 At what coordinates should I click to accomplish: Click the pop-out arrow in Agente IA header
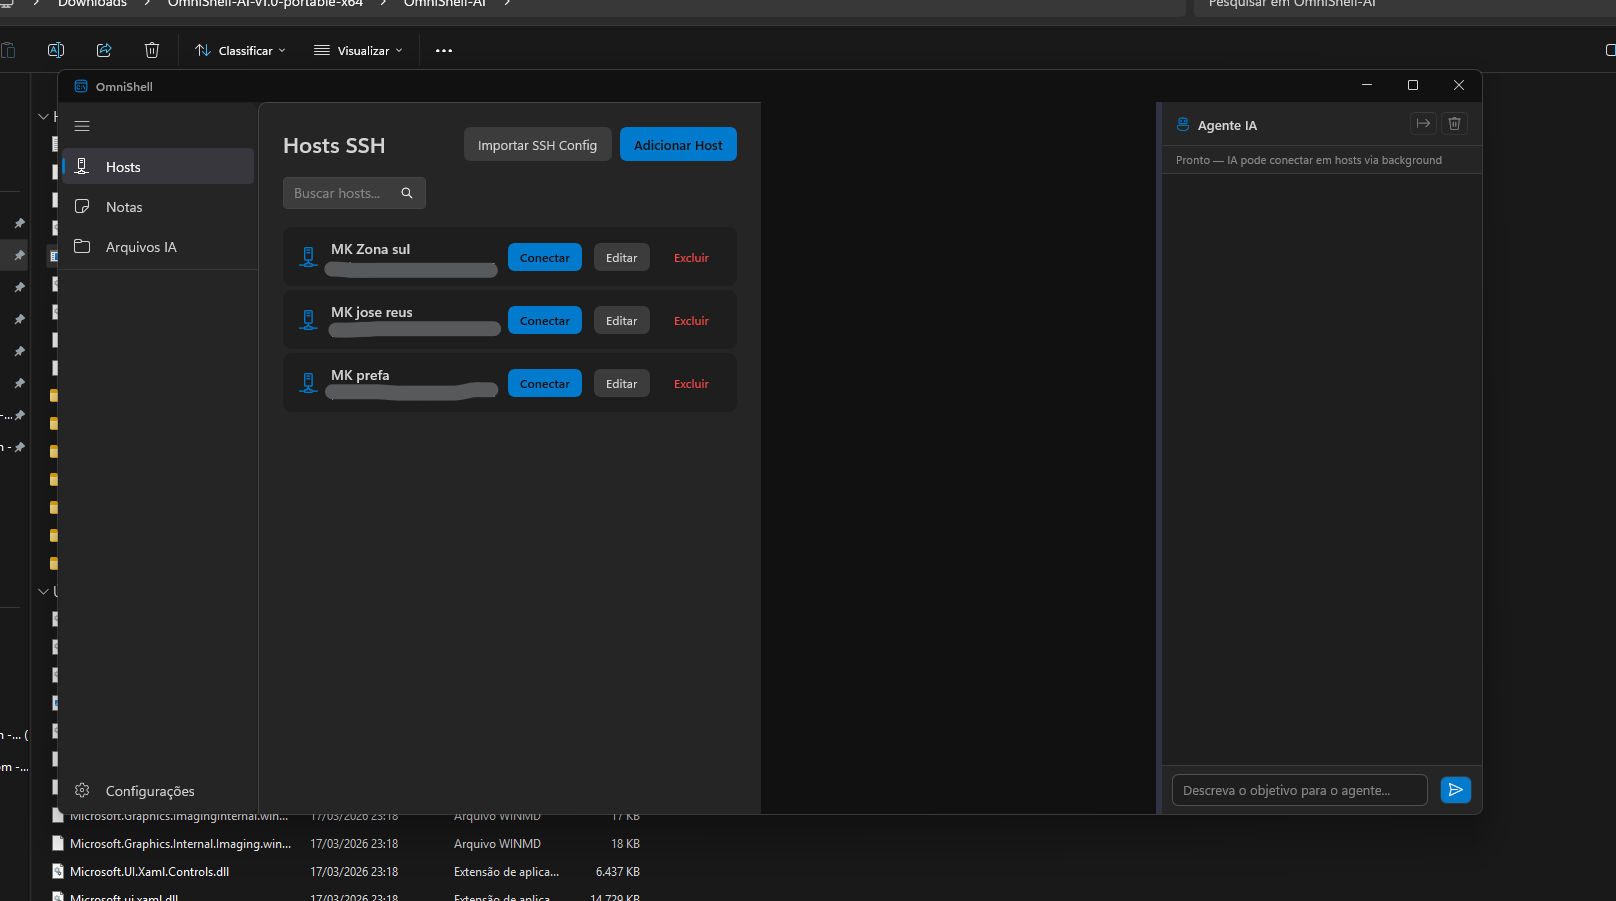coord(1423,123)
